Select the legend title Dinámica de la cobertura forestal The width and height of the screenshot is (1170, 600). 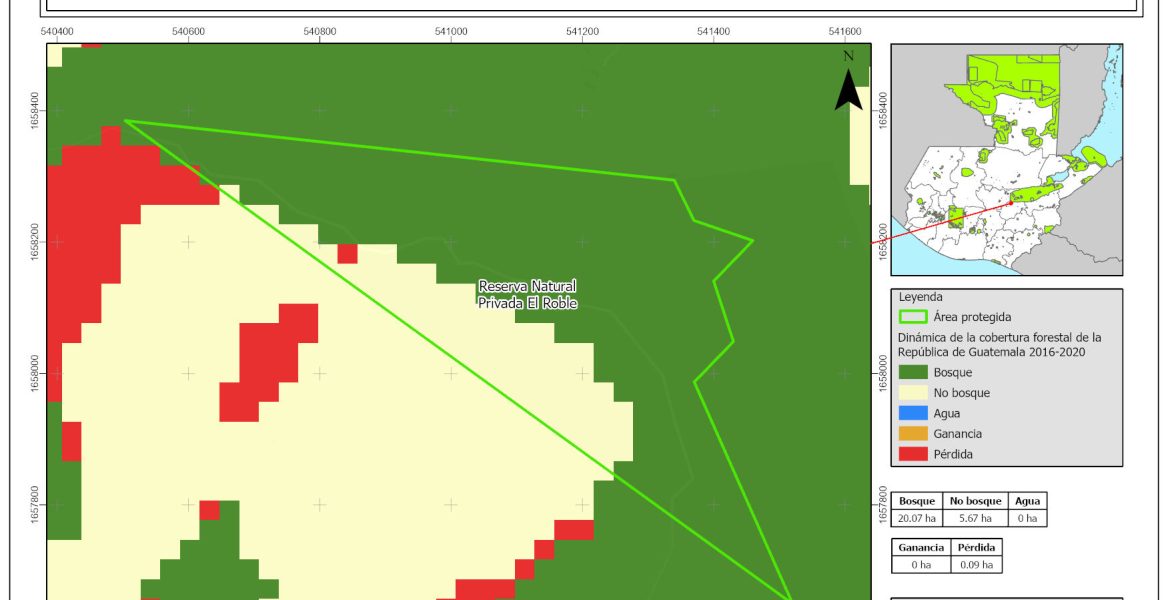[x=998, y=344]
